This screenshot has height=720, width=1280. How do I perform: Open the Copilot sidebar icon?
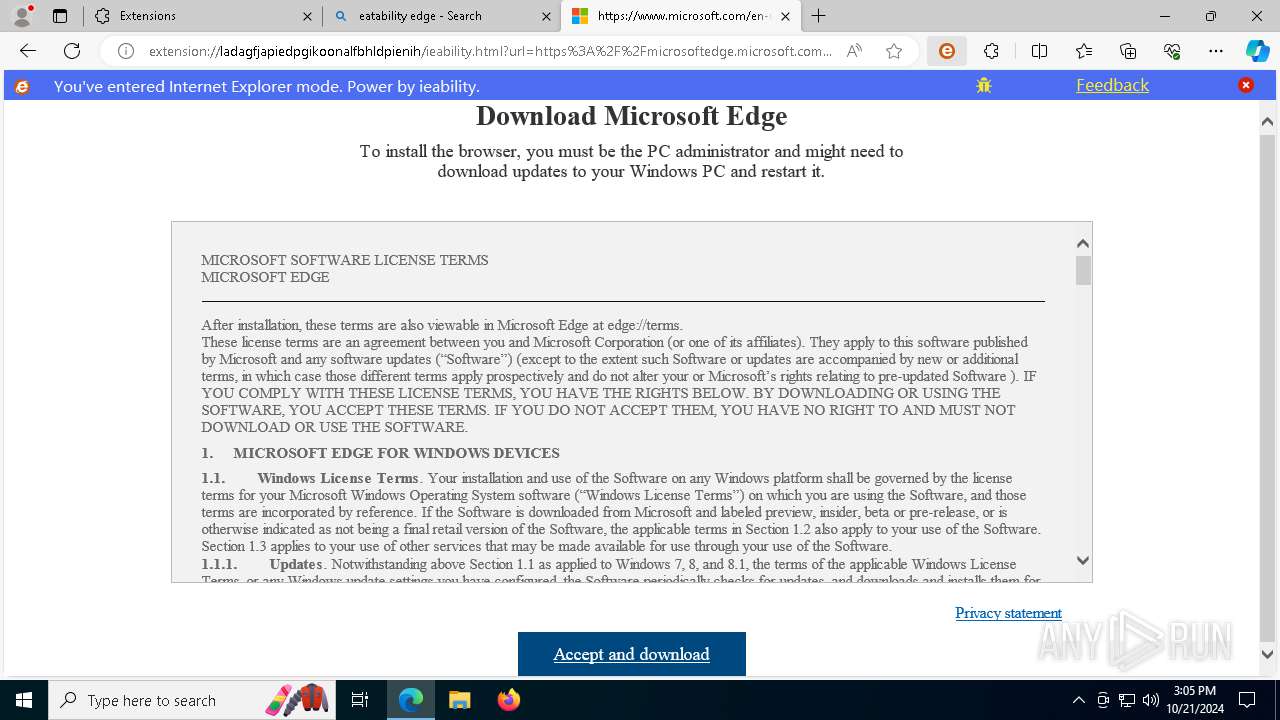[1257, 51]
